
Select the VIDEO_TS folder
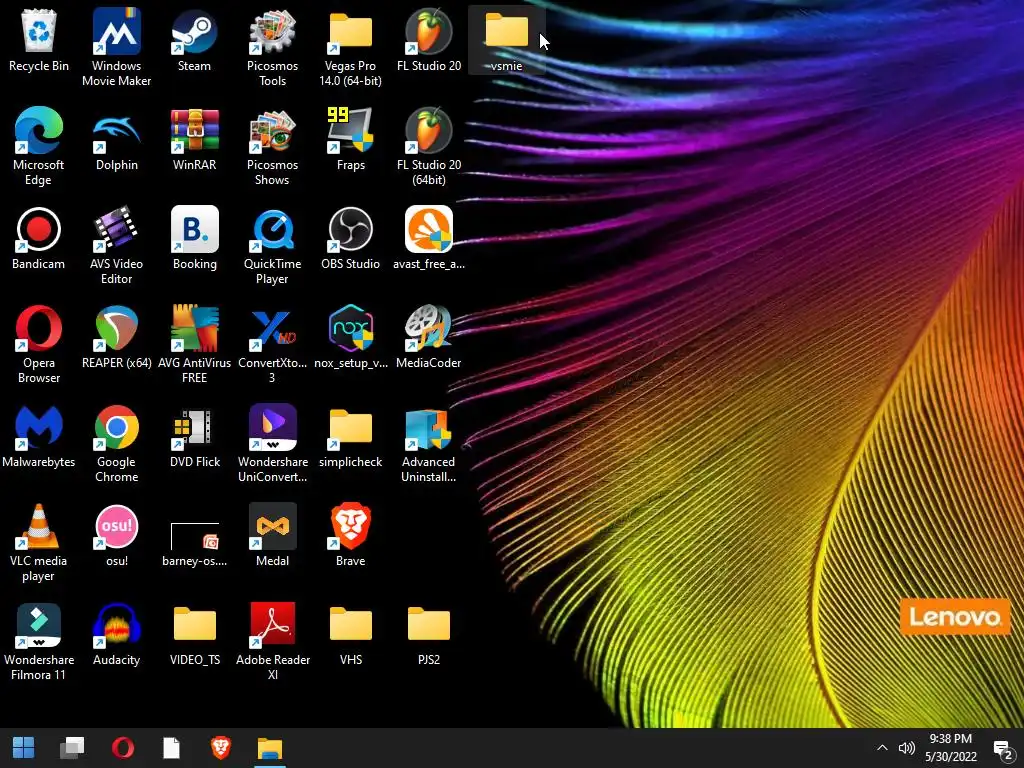[x=194, y=635]
